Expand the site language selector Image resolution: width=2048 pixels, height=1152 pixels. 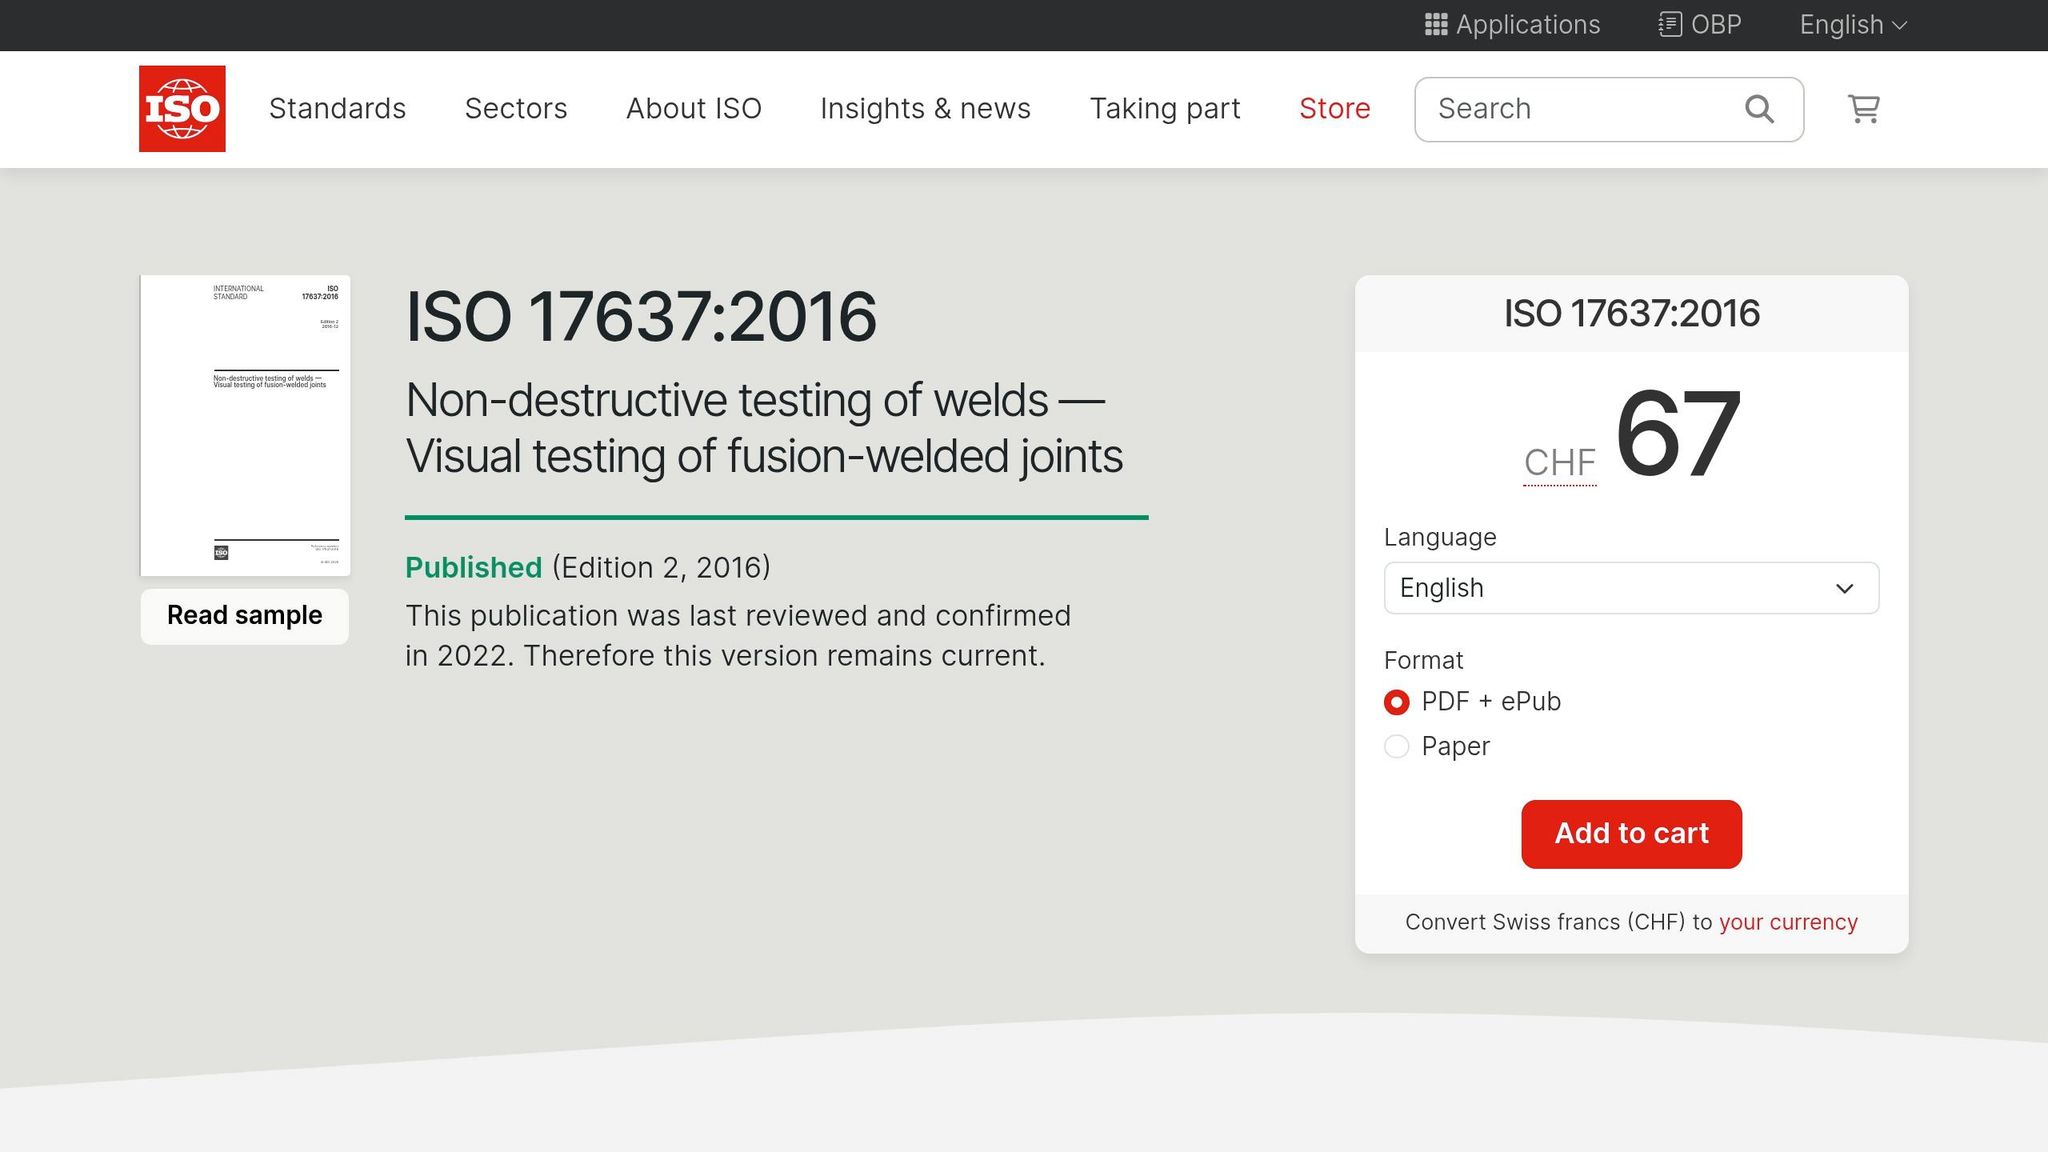1851,25
